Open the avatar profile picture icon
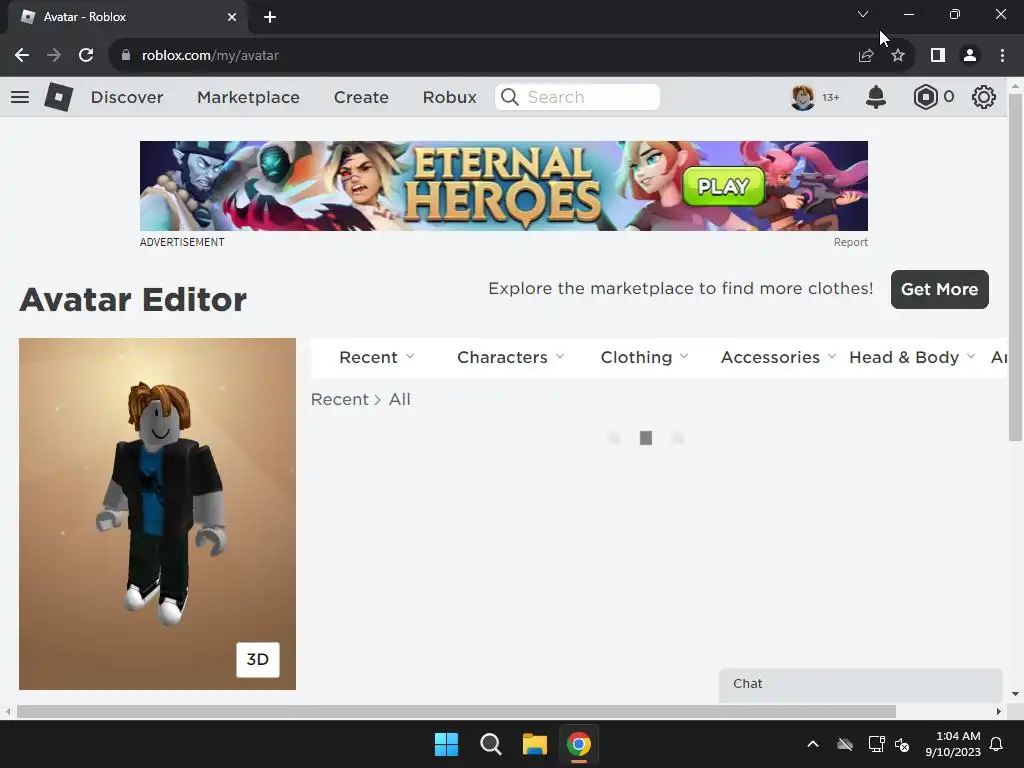 click(803, 97)
